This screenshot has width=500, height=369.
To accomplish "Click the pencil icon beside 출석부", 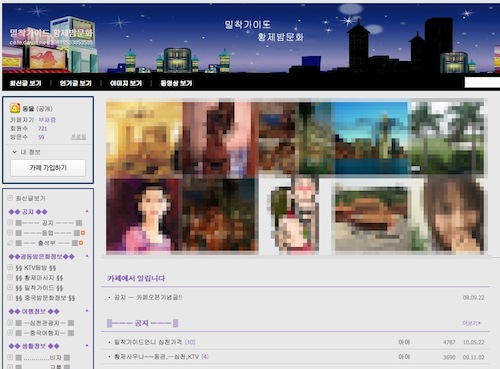I will click(10, 243).
